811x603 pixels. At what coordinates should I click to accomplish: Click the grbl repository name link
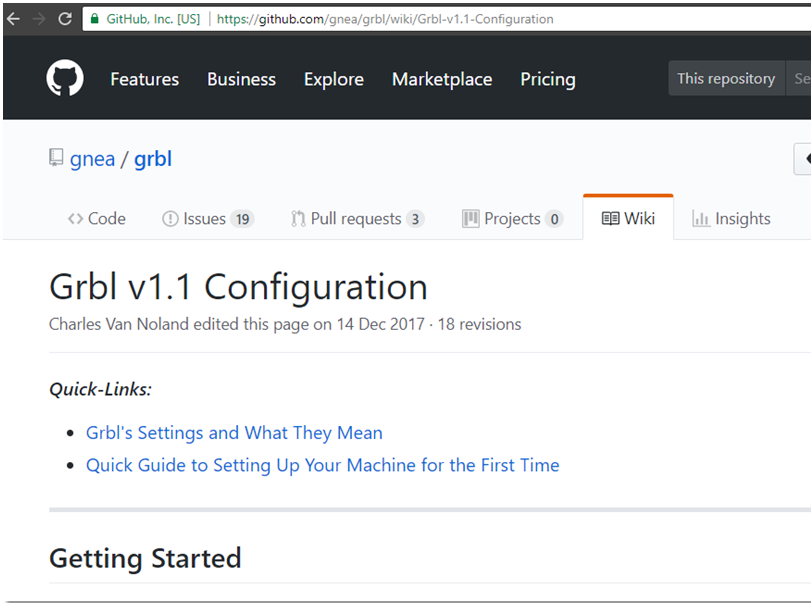pos(153,159)
